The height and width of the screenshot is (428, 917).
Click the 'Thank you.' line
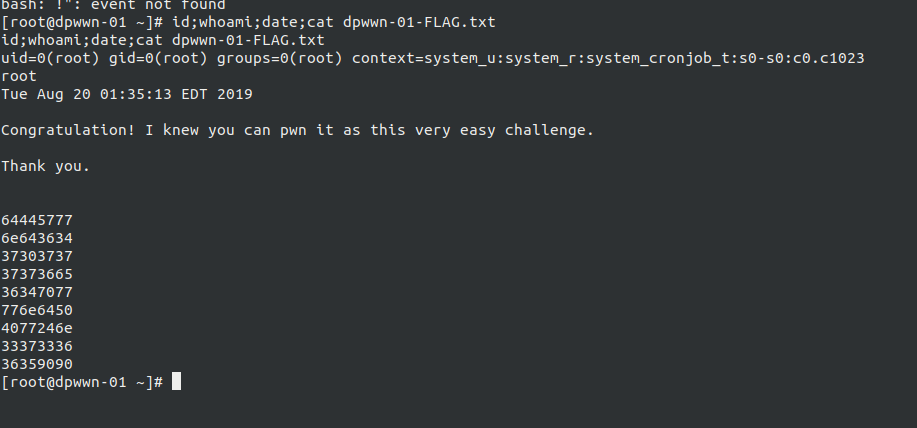tap(46, 167)
